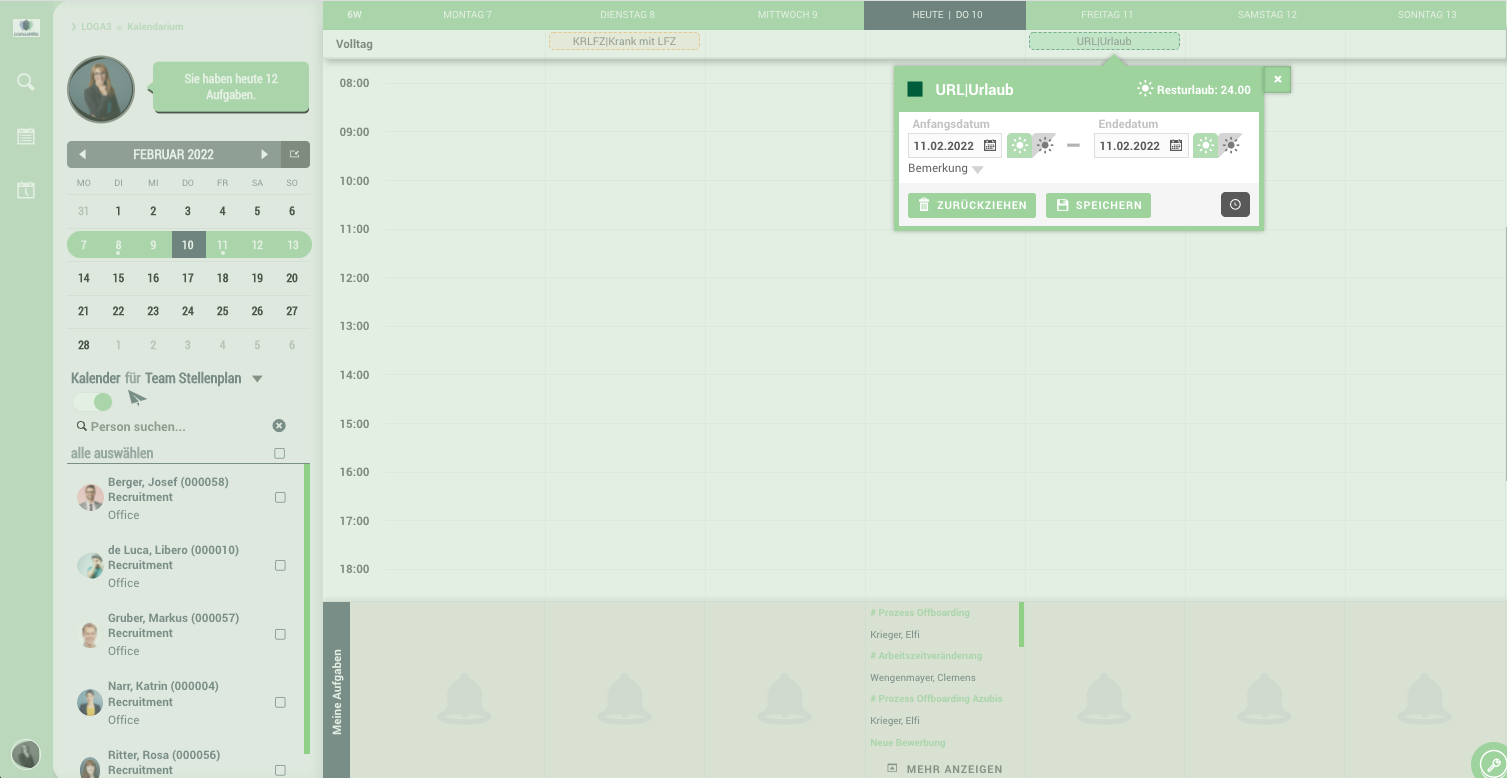The width and height of the screenshot is (1507, 778).
Task: Click the dark green color square beside URL|Urlaub
Action: pos(915,88)
